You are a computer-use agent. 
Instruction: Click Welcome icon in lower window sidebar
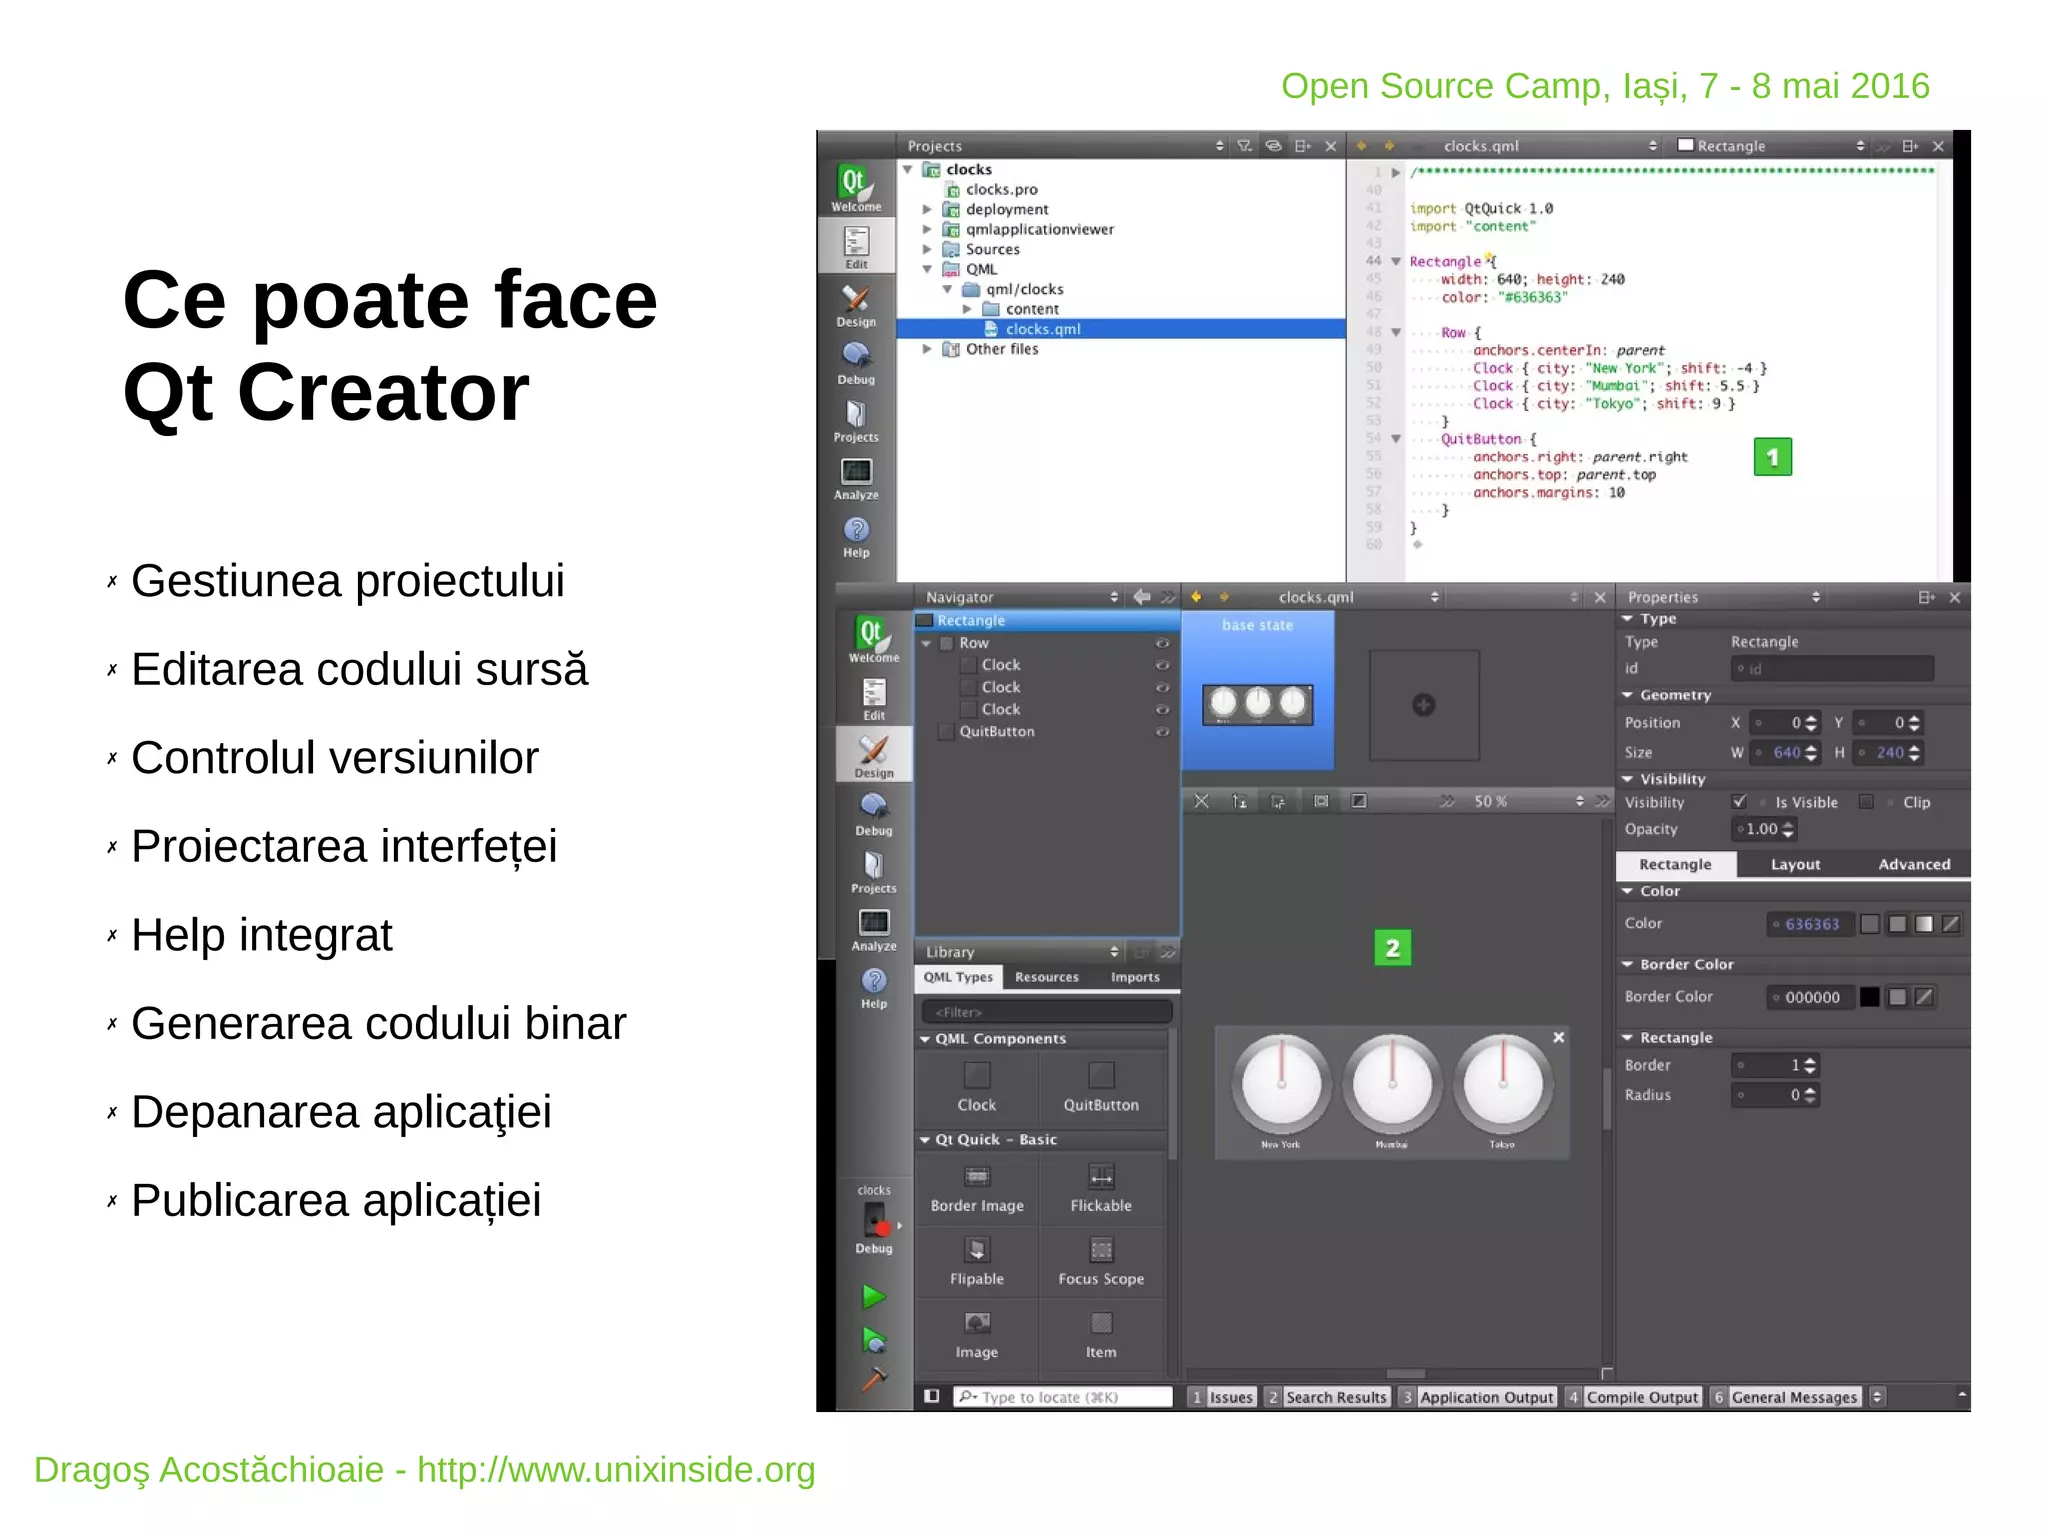(x=874, y=639)
